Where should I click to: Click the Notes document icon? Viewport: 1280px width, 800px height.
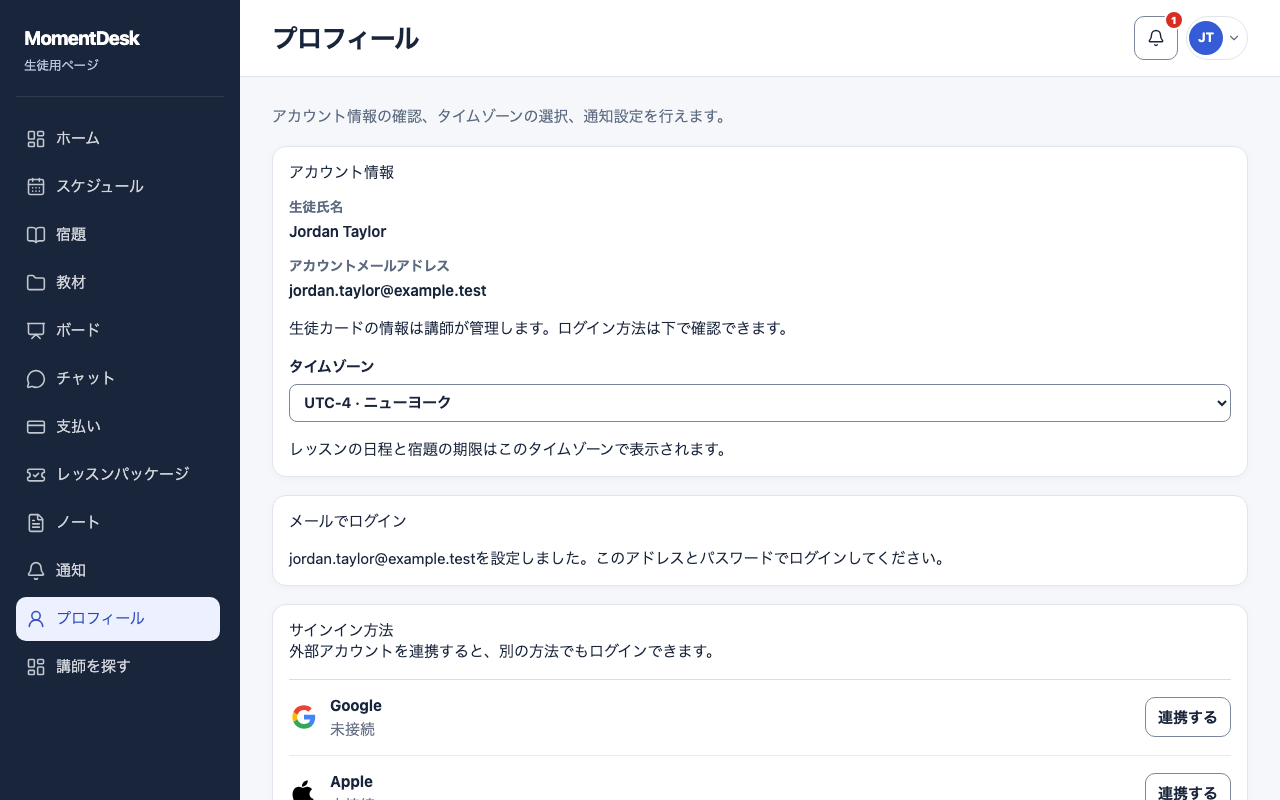(x=36, y=523)
